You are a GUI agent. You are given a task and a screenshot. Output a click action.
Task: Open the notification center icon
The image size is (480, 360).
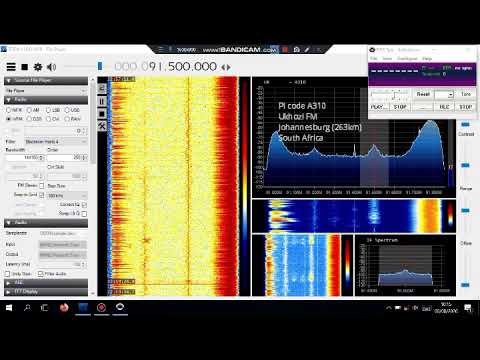tap(468, 308)
